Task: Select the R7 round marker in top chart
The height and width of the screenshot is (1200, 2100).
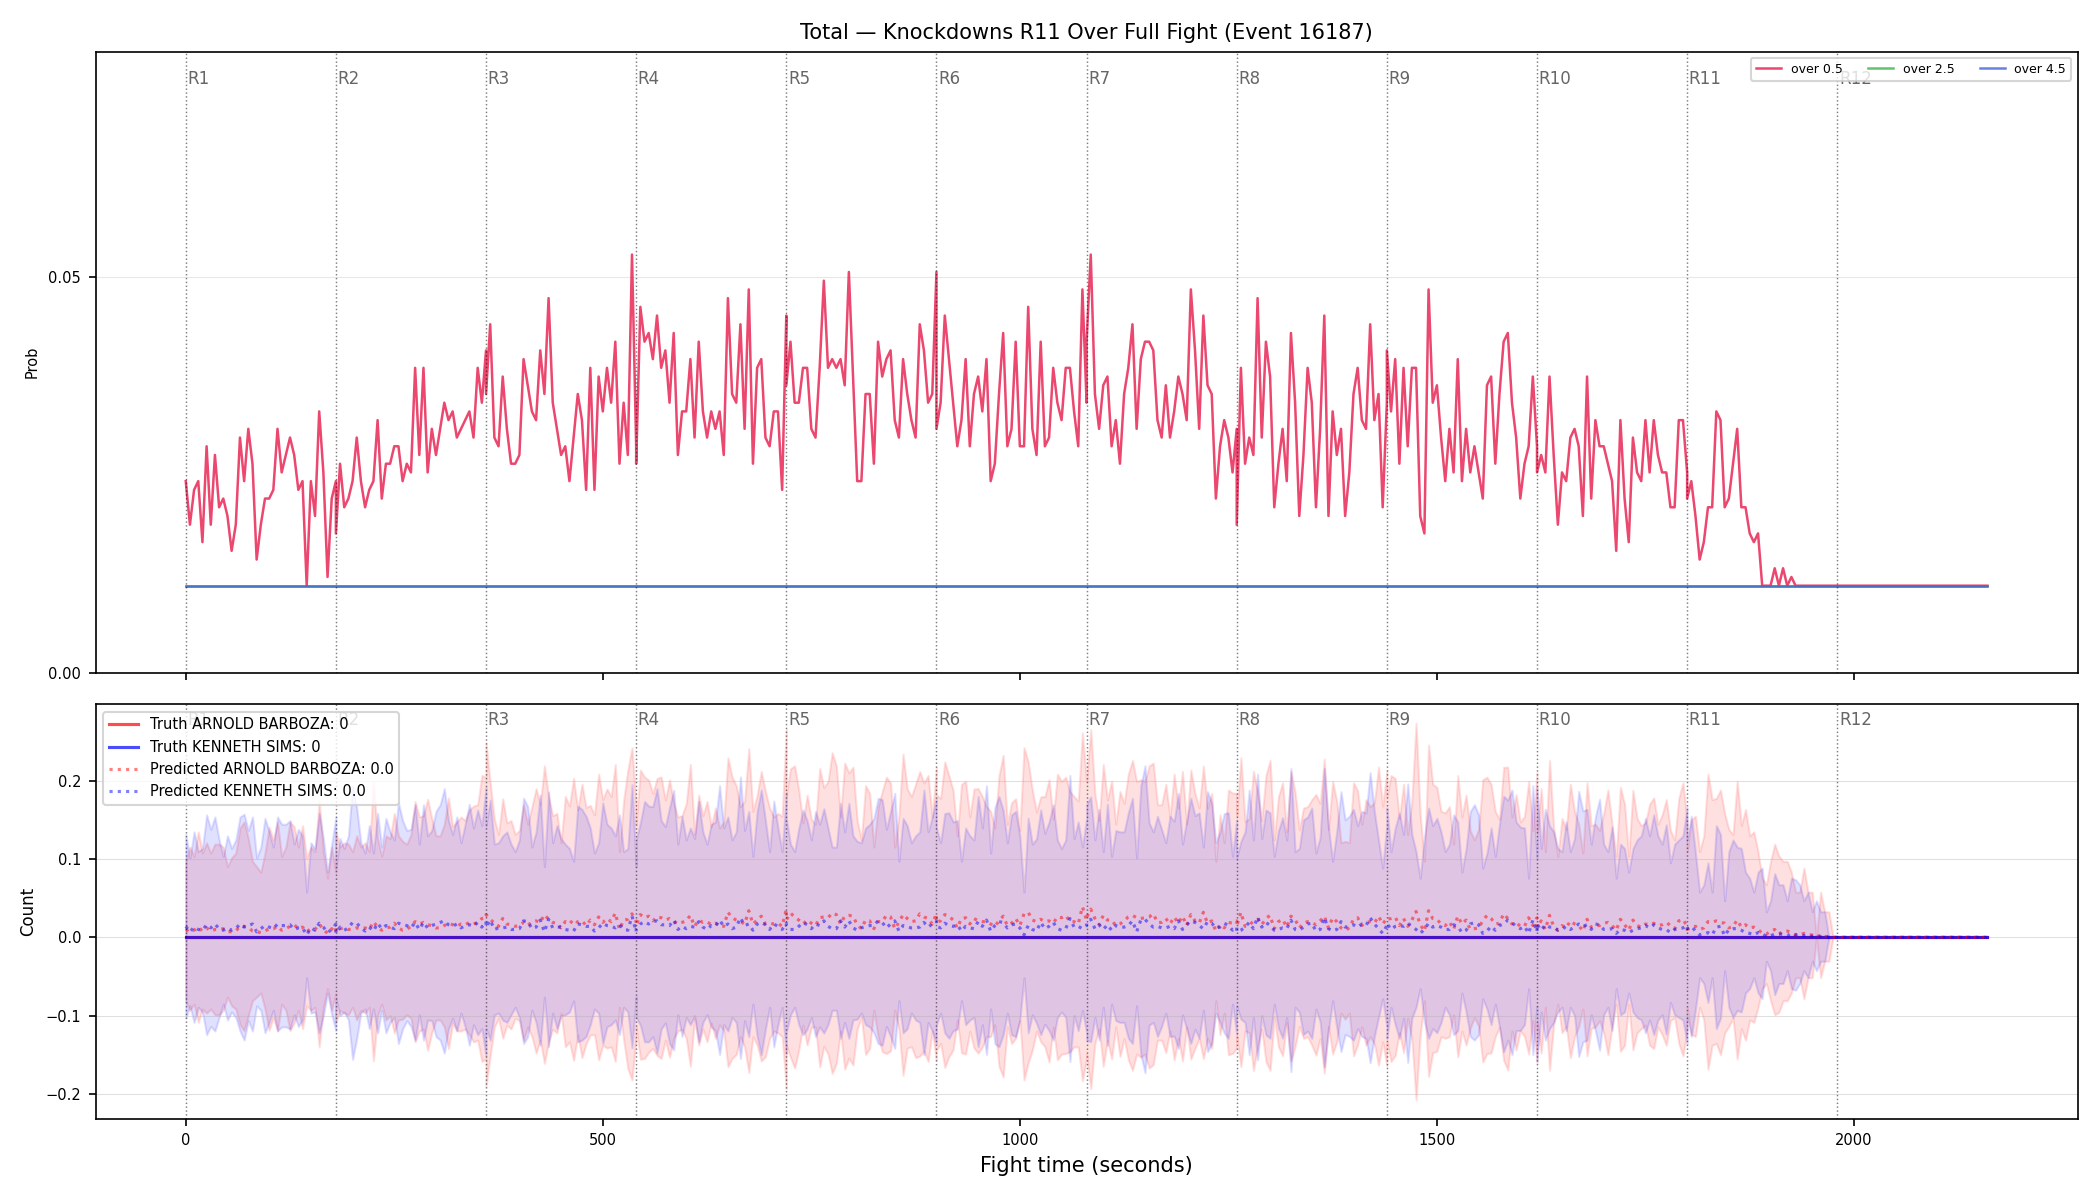Action: [x=1099, y=78]
